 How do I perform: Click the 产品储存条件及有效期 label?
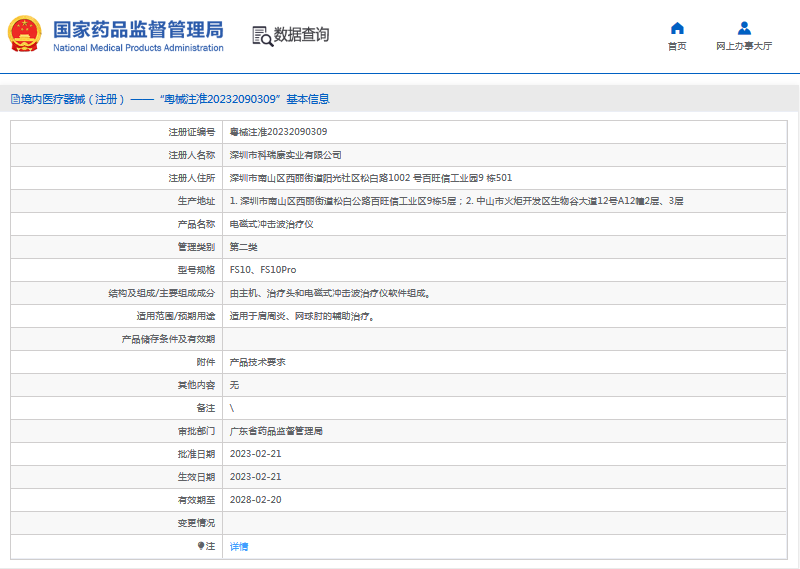coord(168,339)
